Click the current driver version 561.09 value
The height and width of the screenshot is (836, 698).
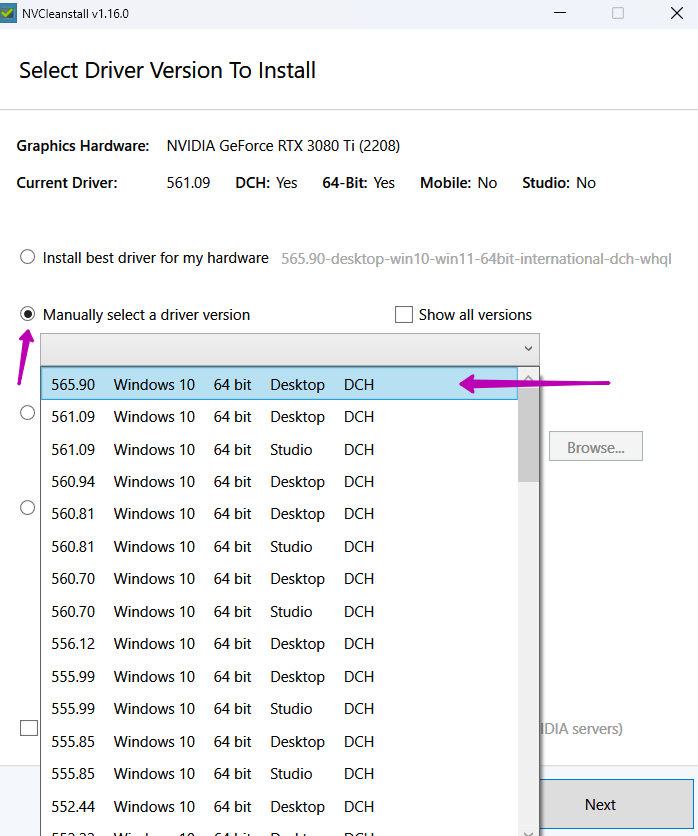188,183
